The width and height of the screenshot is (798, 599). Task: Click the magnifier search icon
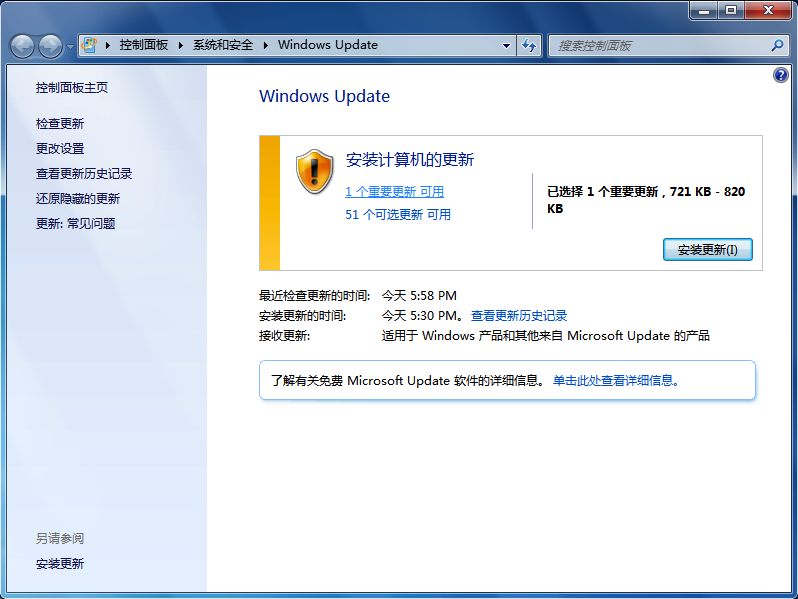tap(777, 45)
